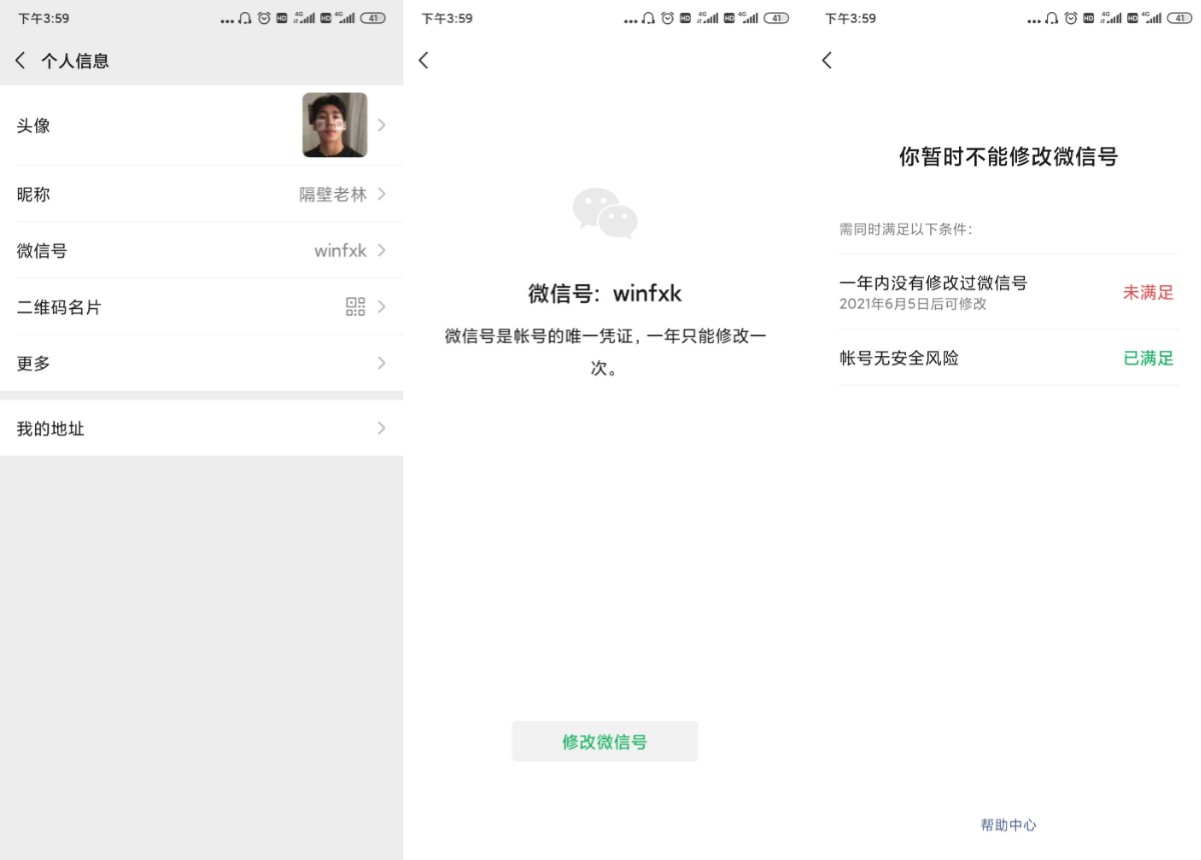
Task: Select the 头像 label
Action: [33, 126]
